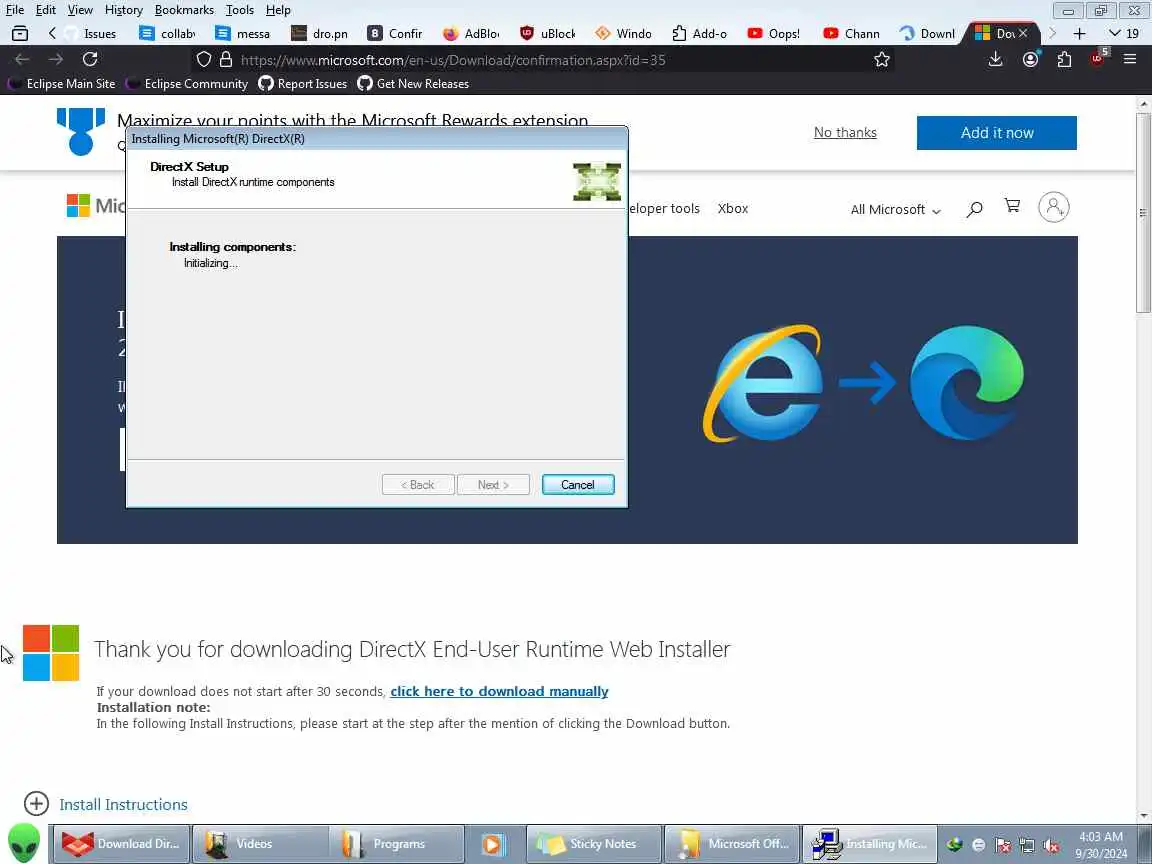
Task: Click the muted volume tray icon
Action: pos(1051,846)
